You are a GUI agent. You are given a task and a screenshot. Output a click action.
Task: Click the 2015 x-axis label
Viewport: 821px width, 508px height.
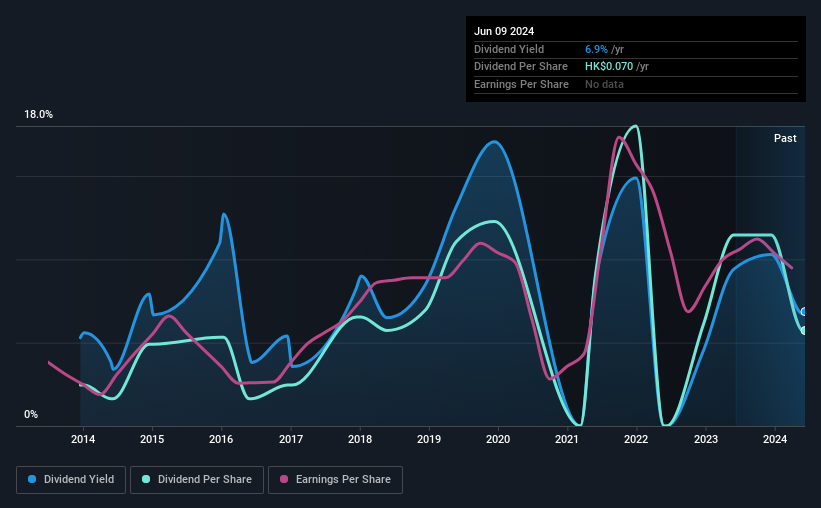152,439
